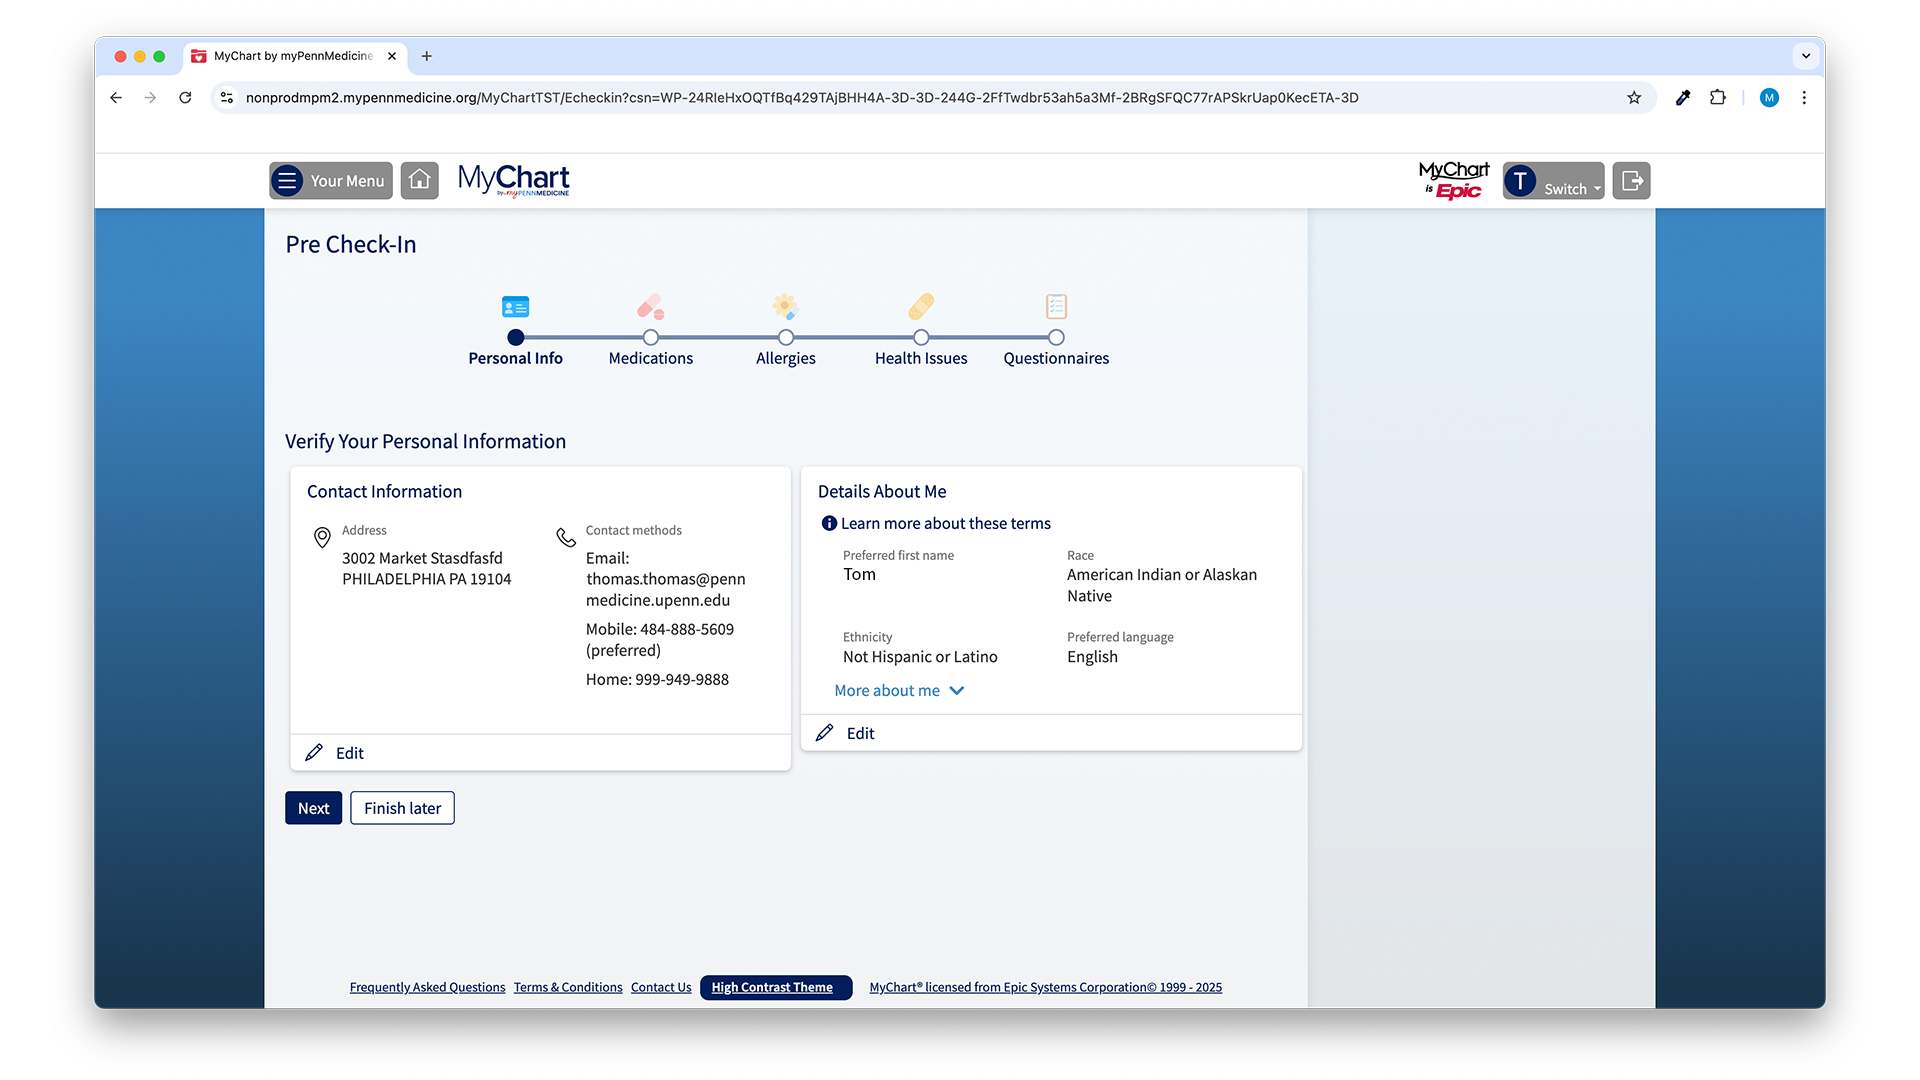1920x1080 pixels.
Task: Select the Medications step circle
Action: 650,338
